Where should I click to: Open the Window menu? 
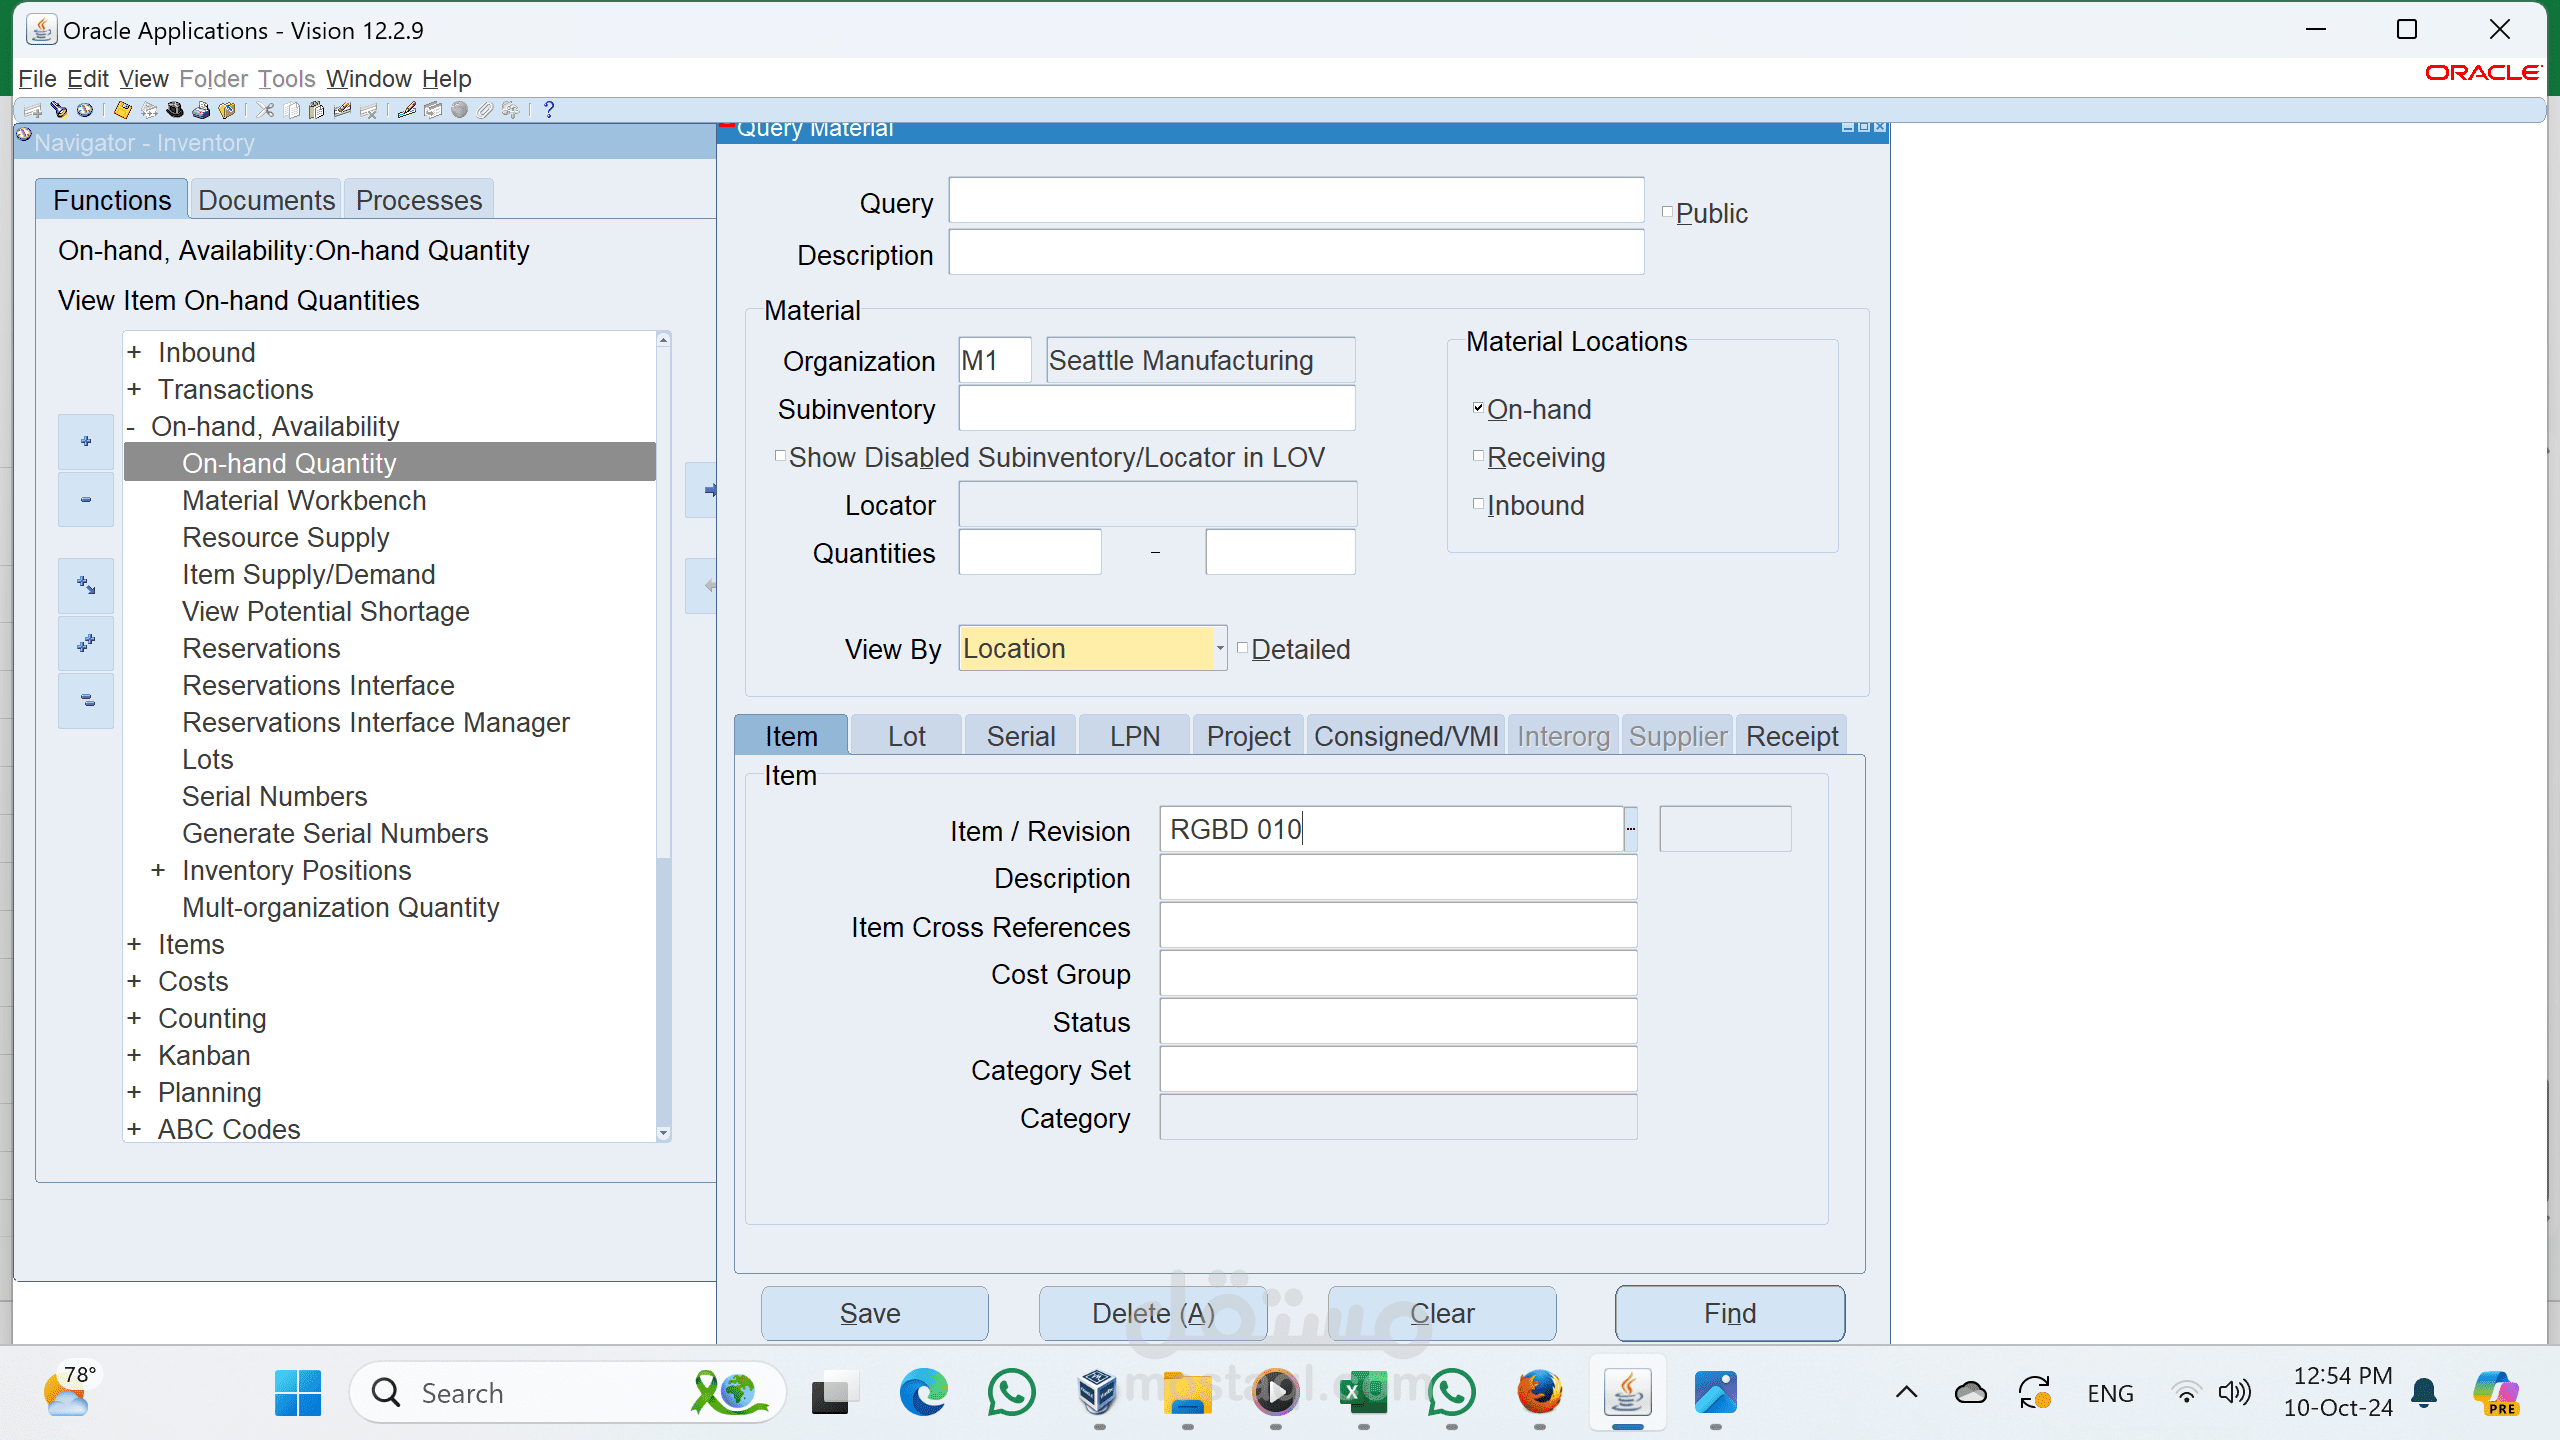point(368,78)
